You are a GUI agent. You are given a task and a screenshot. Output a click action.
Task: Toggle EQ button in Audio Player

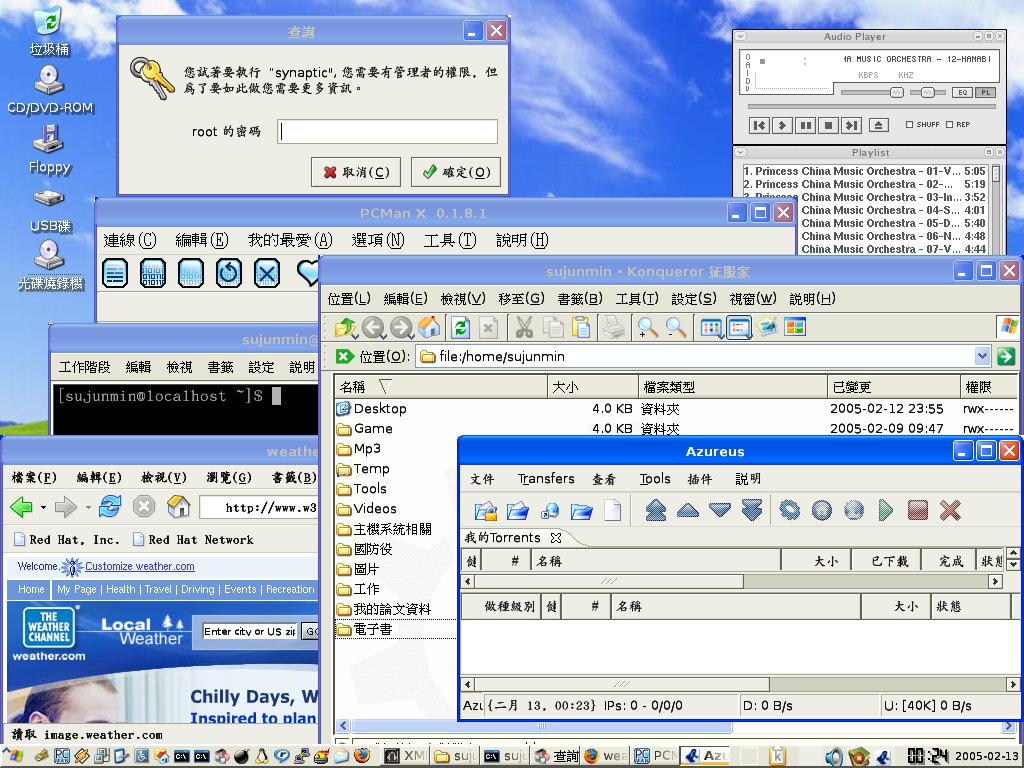pyautogui.click(x=963, y=92)
